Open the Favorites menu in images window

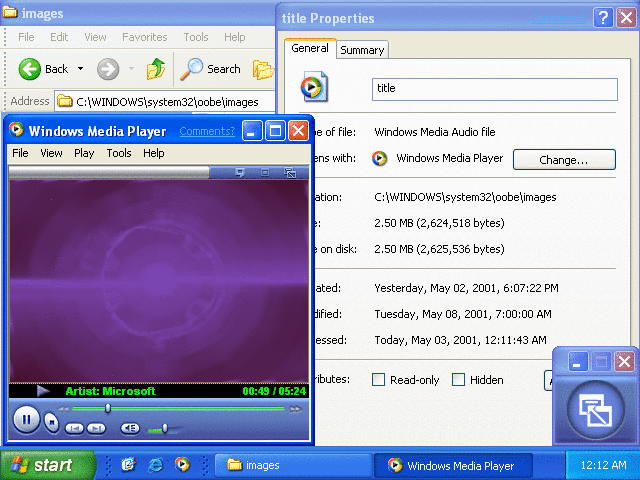[144, 37]
